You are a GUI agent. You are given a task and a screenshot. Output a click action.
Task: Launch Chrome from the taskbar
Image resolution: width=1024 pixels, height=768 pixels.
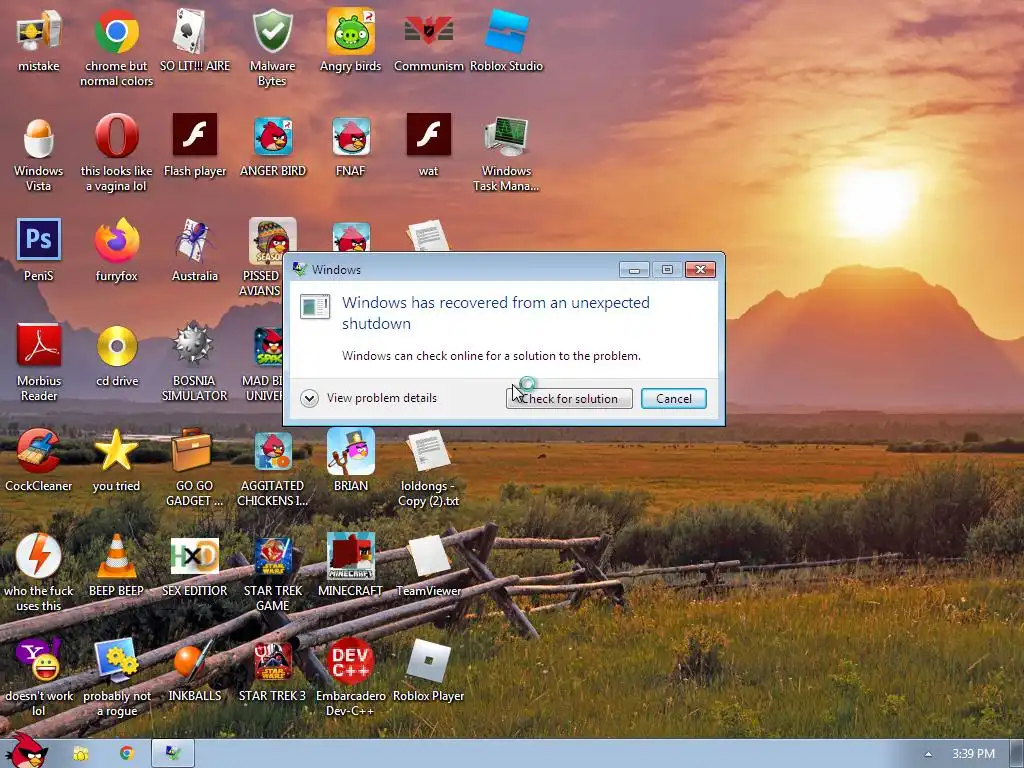[127, 754]
